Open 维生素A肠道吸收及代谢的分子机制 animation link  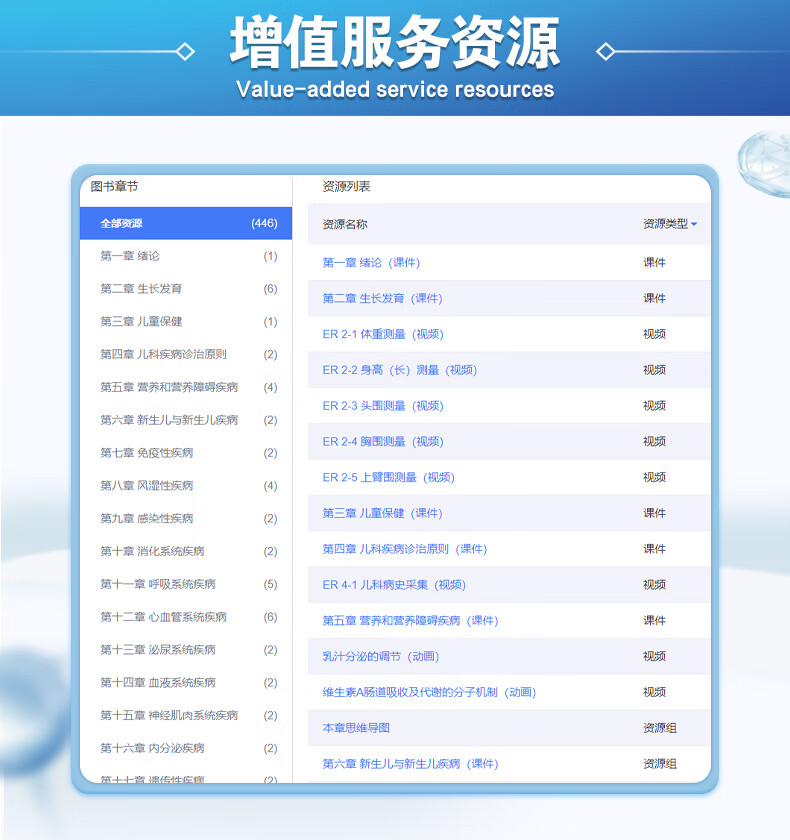[429, 692]
